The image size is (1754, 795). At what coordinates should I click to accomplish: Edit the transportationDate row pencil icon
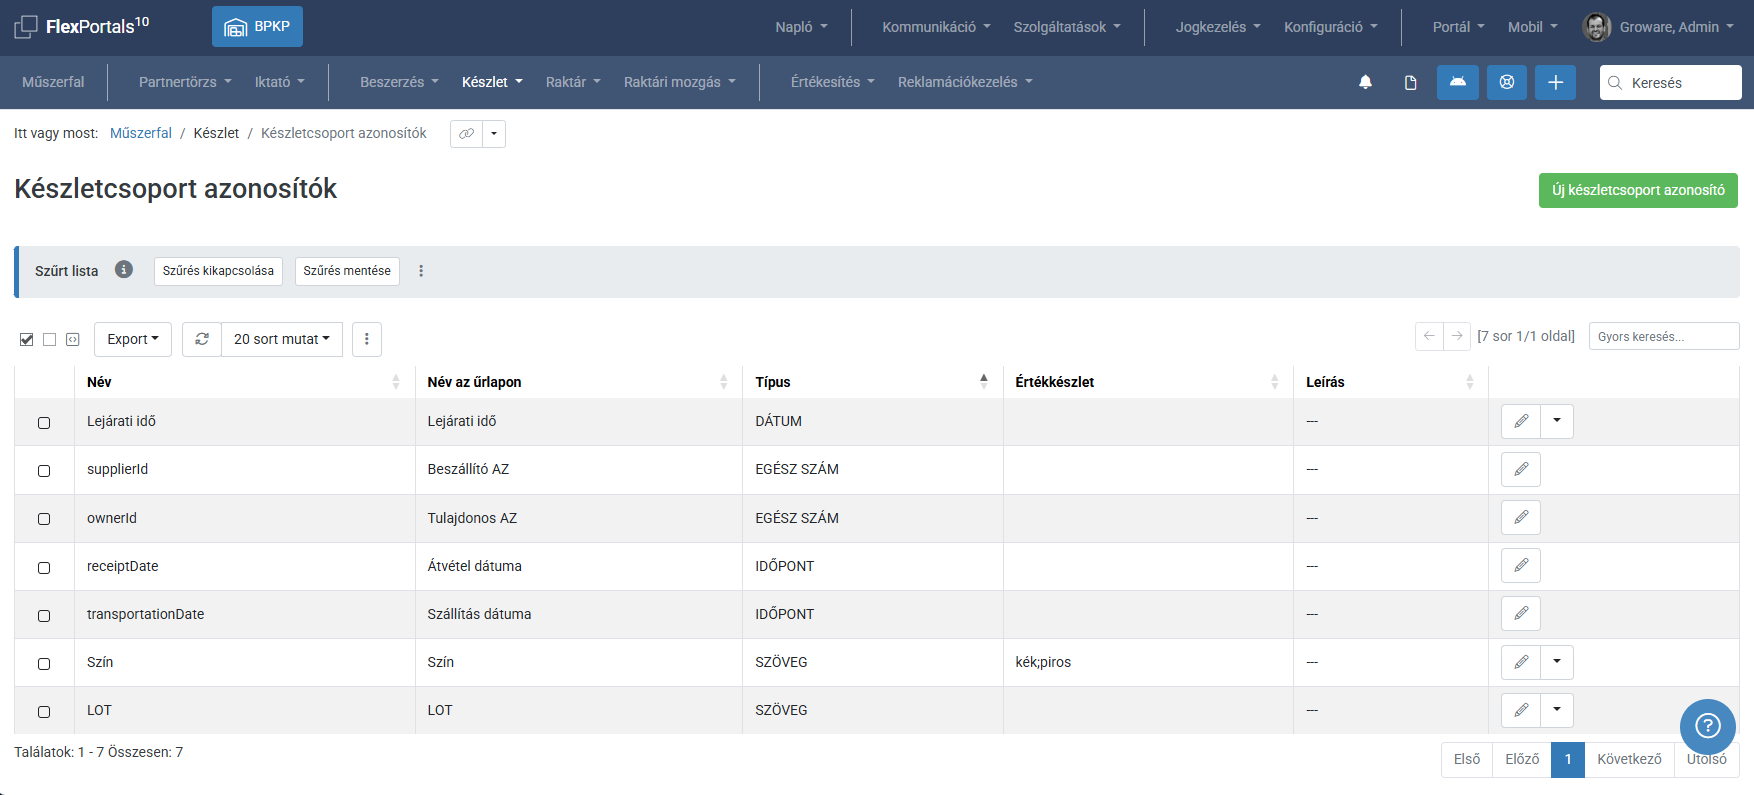tap(1521, 613)
